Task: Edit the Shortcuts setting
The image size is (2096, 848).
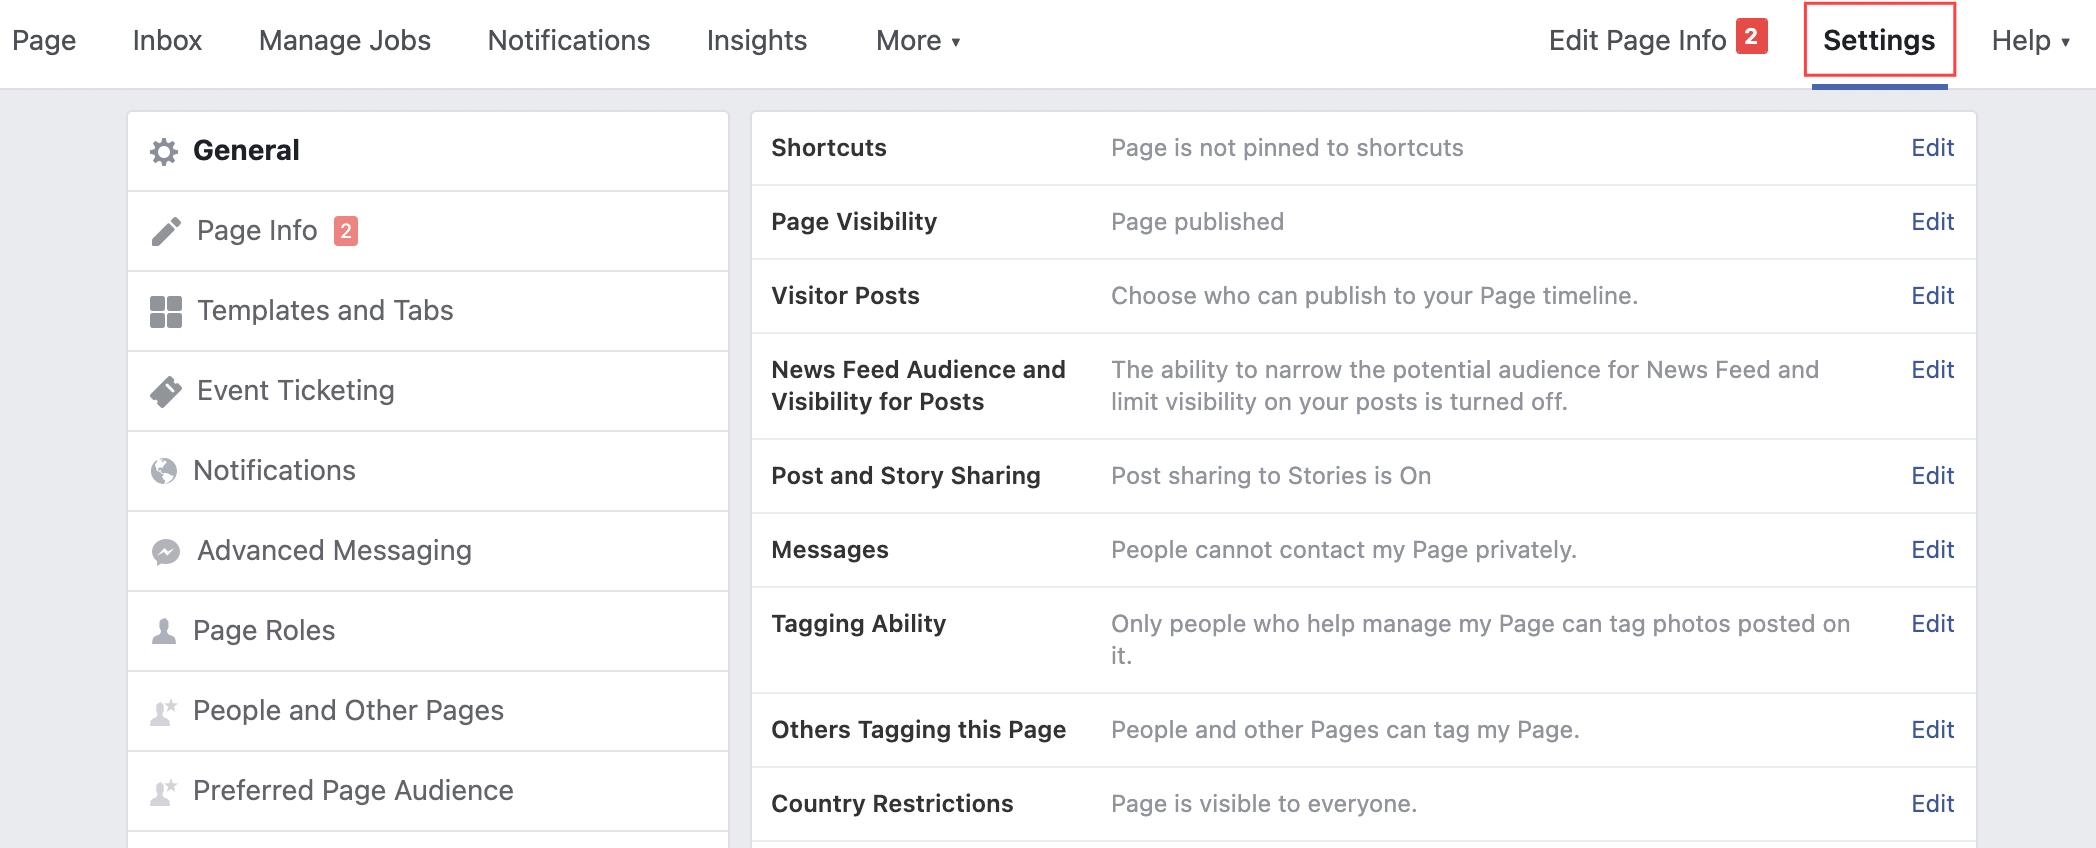Action: tap(1932, 148)
